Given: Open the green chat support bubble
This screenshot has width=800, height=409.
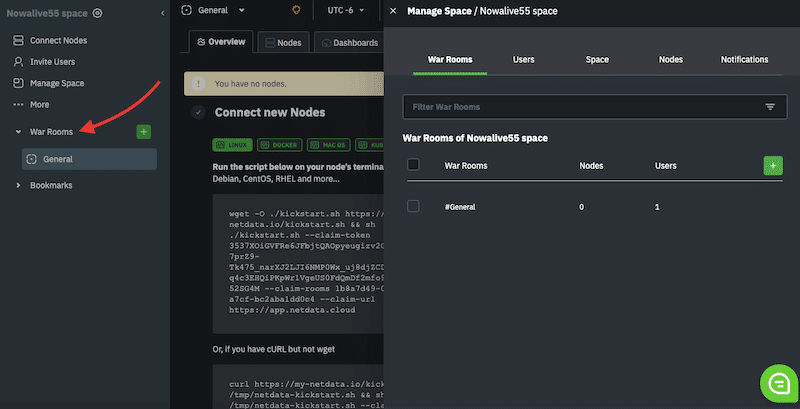Looking at the screenshot, I should pyautogui.click(x=779, y=384).
